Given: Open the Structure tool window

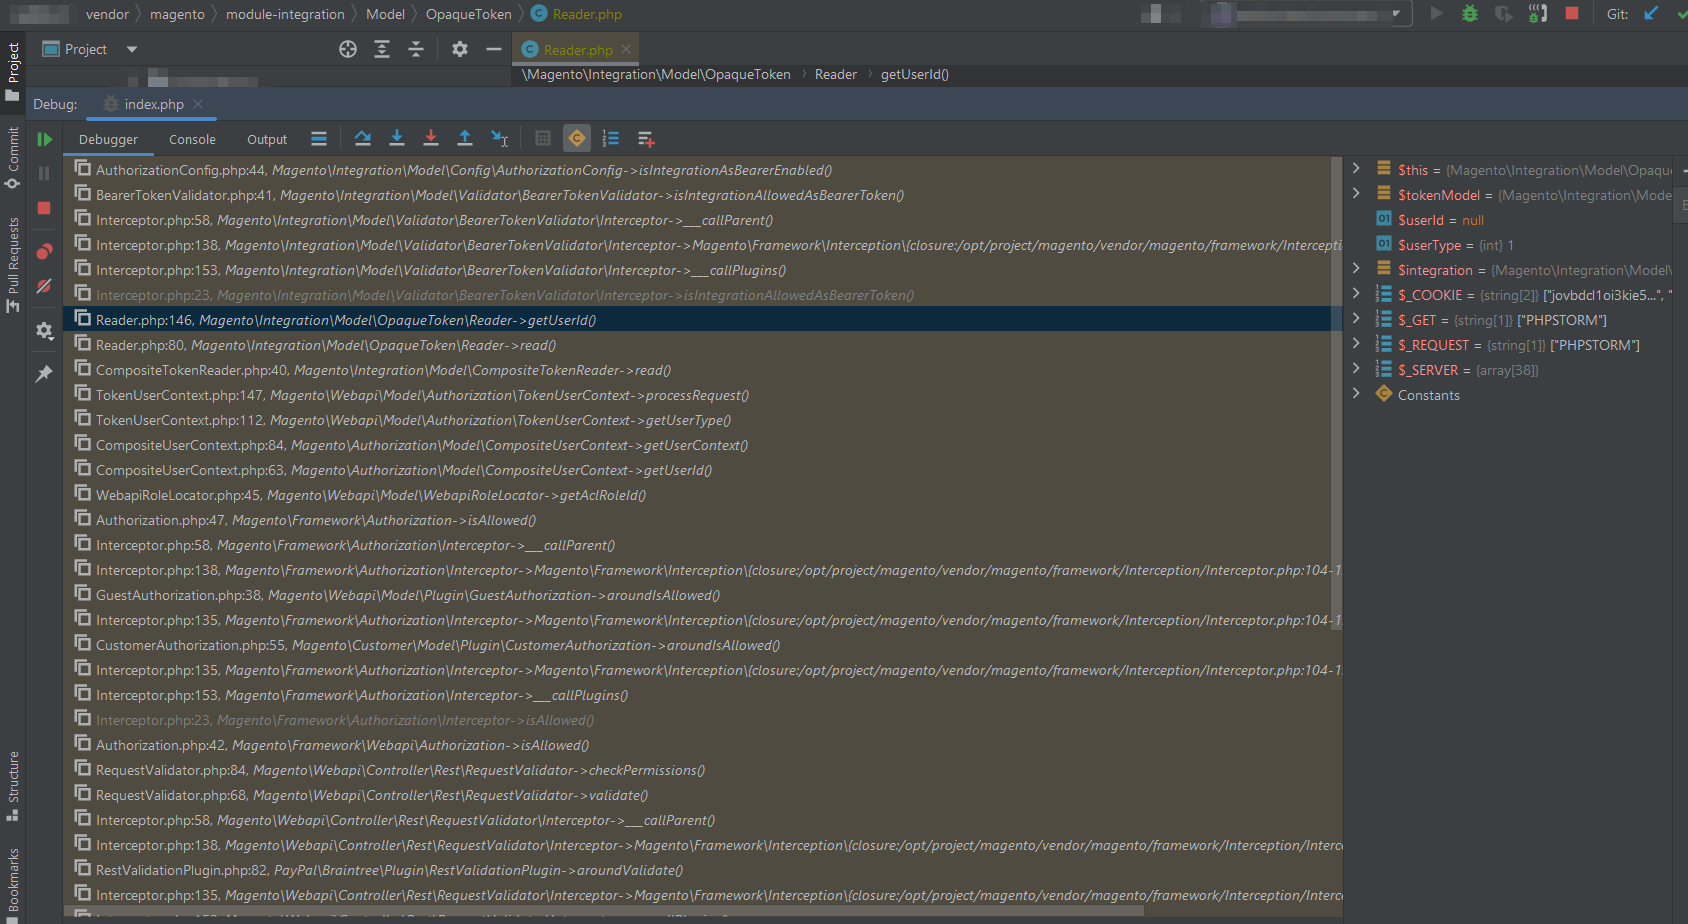Looking at the screenshot, I should [x=13, y=786].
